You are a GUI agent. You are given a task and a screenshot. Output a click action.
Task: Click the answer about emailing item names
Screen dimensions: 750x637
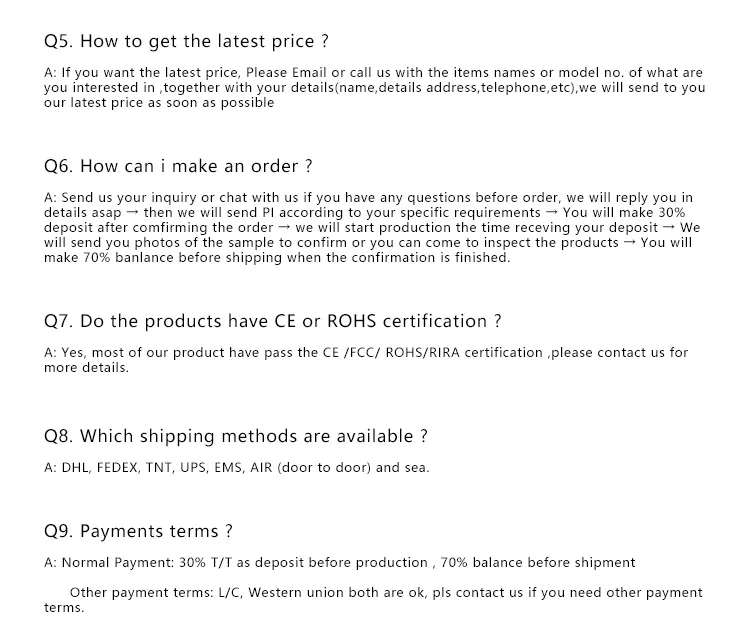375,88
